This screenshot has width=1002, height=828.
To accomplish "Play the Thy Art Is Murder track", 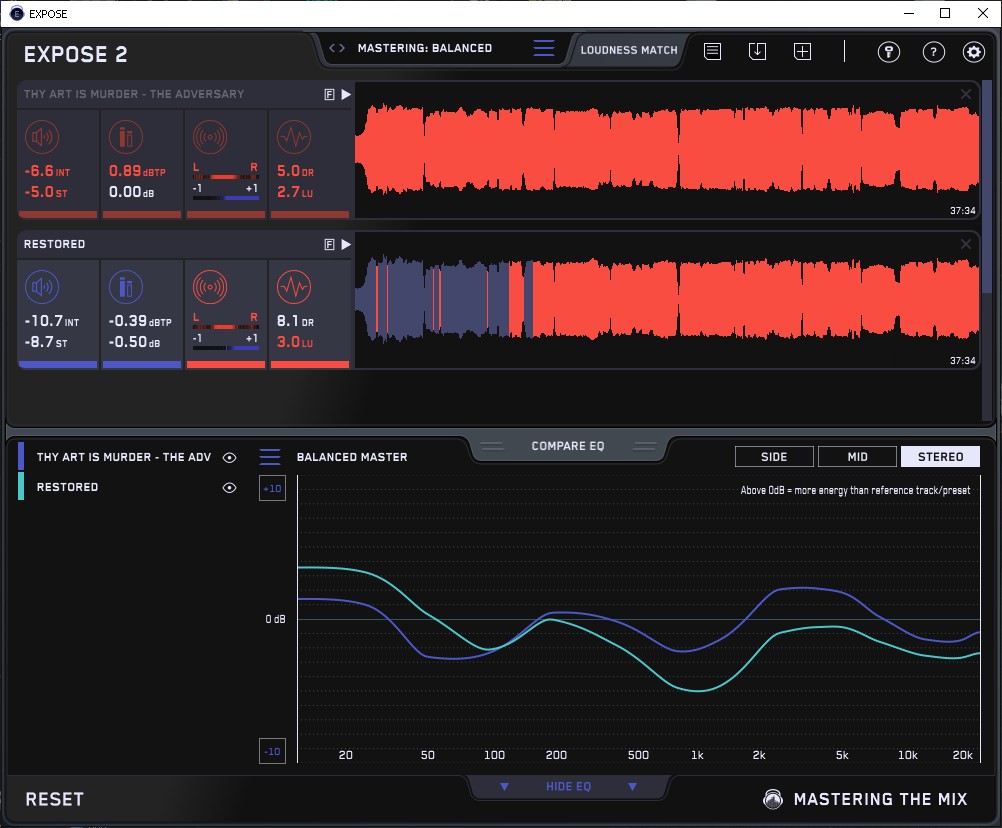I will coord(346,94).
